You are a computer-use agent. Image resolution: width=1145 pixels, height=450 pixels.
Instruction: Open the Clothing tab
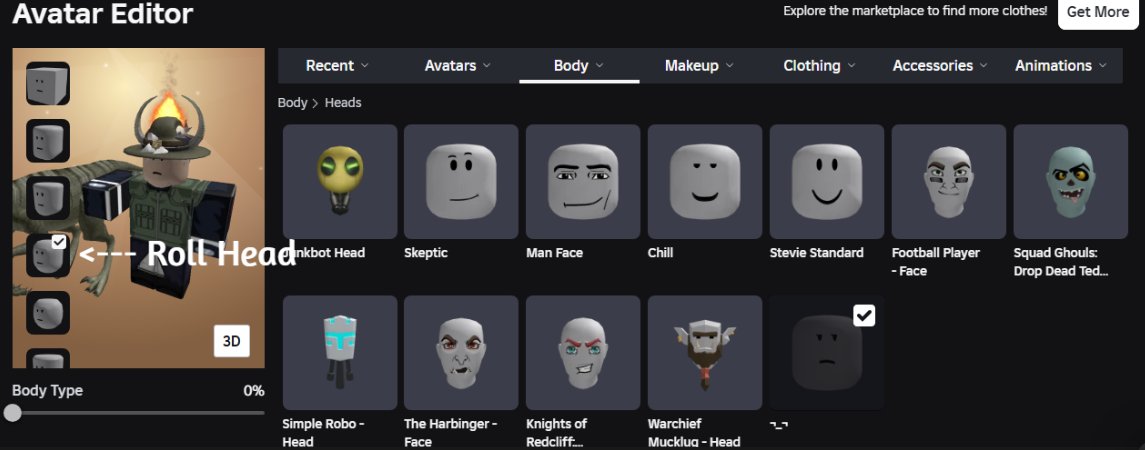820,66
